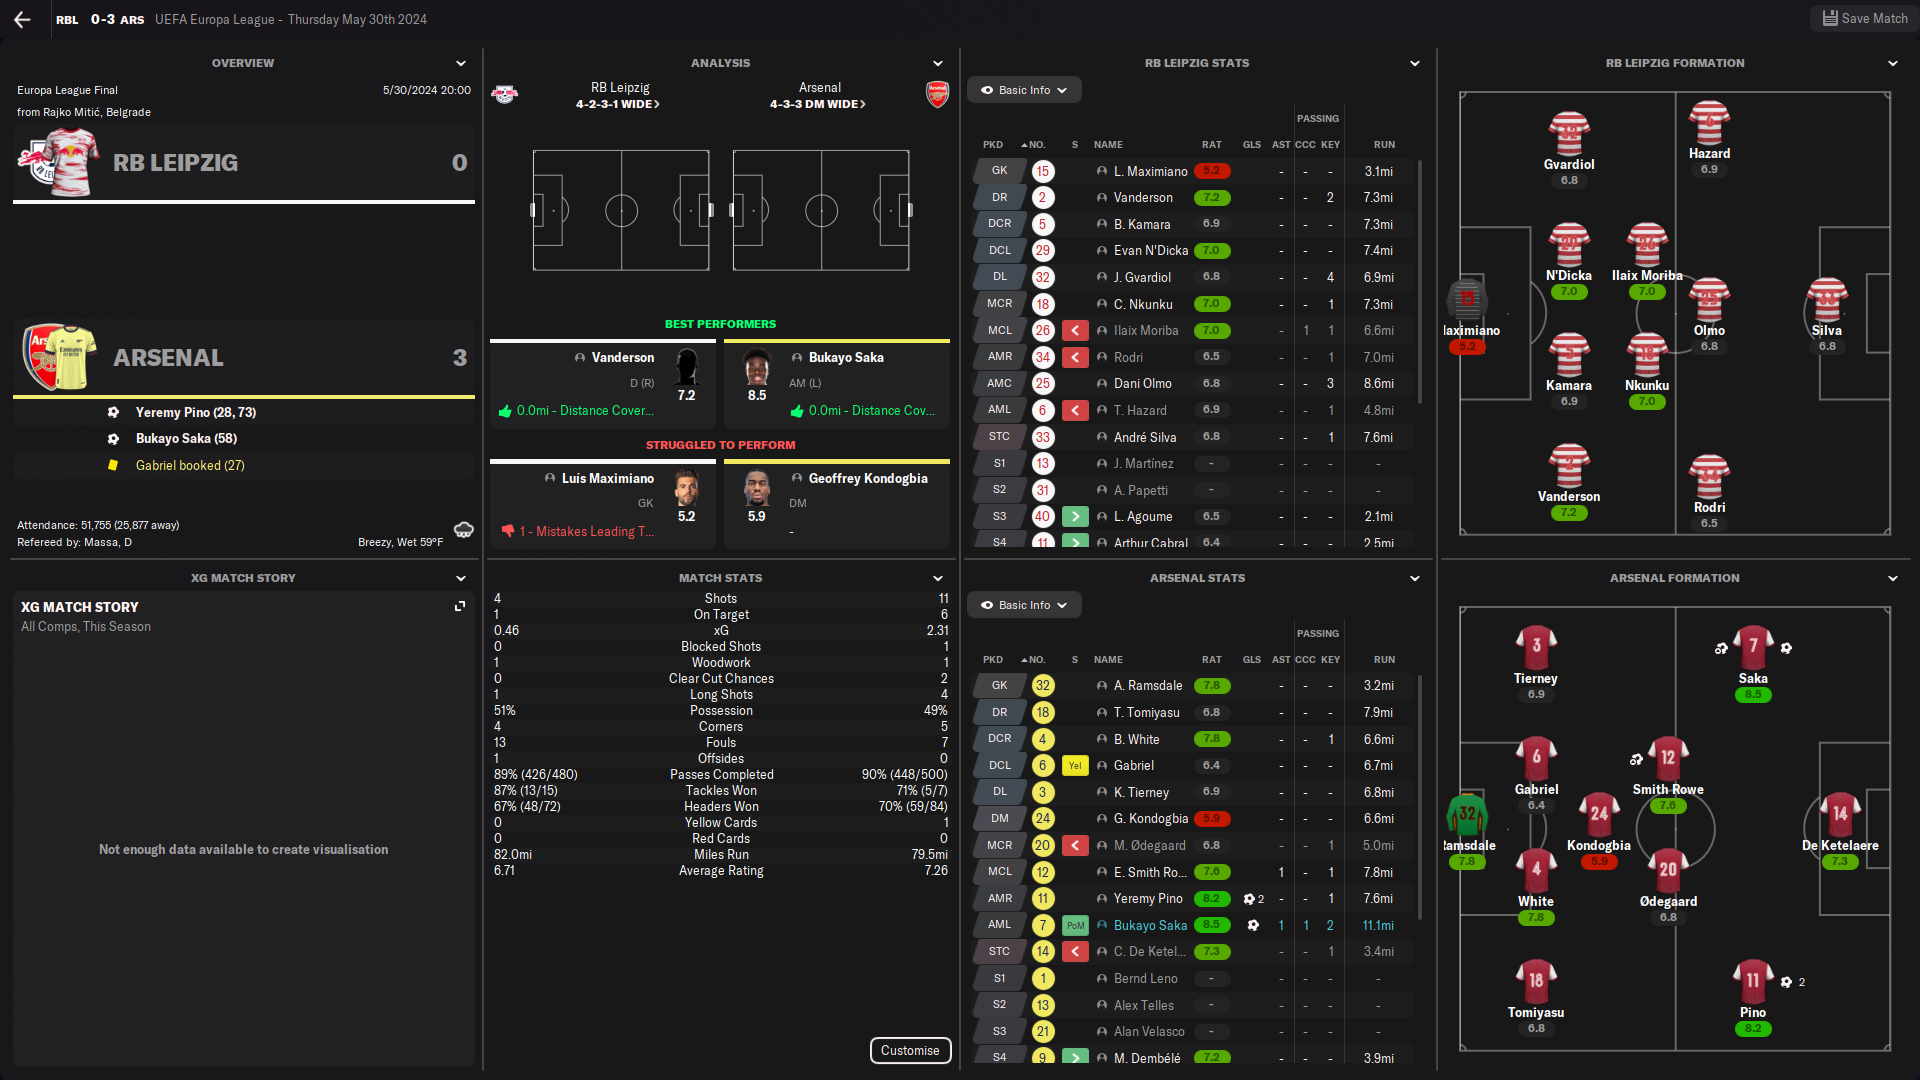Click Pino shirt on Arsenal formation pitch
Screen dimensions: 1920x1080
pyautogui.click(x=1753, y=981)
